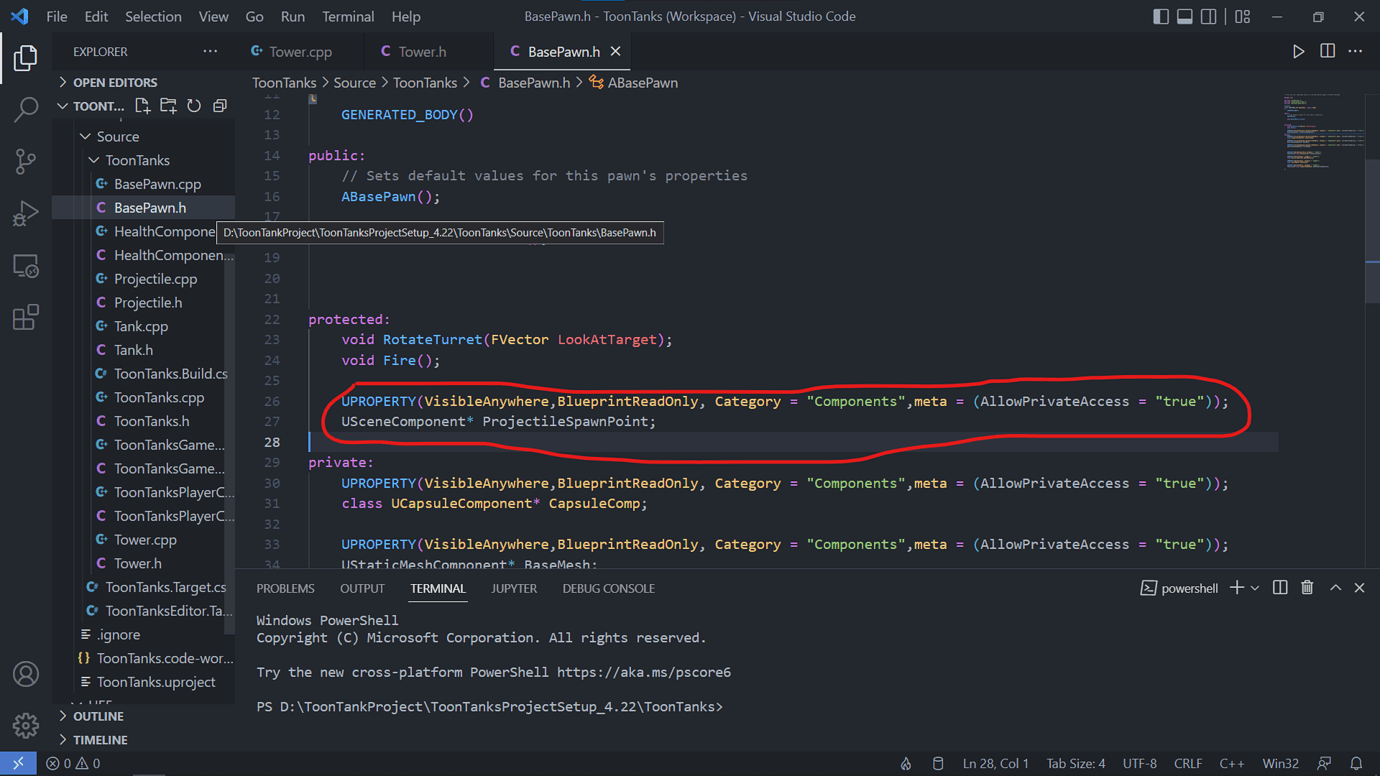Refresh the explorer file tree
The height and width of the screenshot is (776, 1380).
(x=194, y=106)
